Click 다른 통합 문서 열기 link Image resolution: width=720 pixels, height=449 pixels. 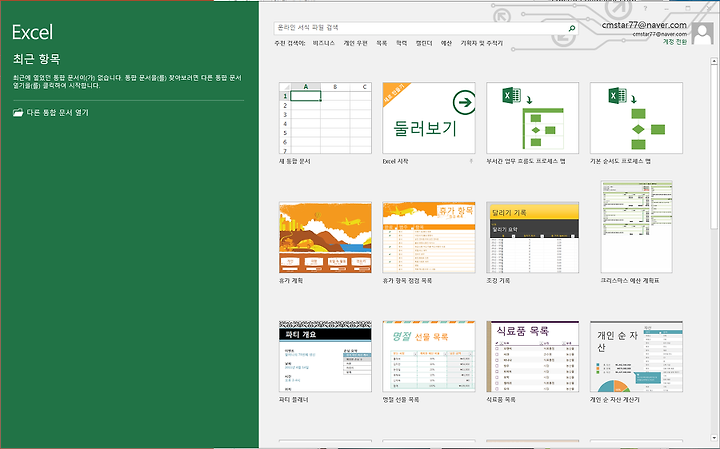(x=57, y=112)
